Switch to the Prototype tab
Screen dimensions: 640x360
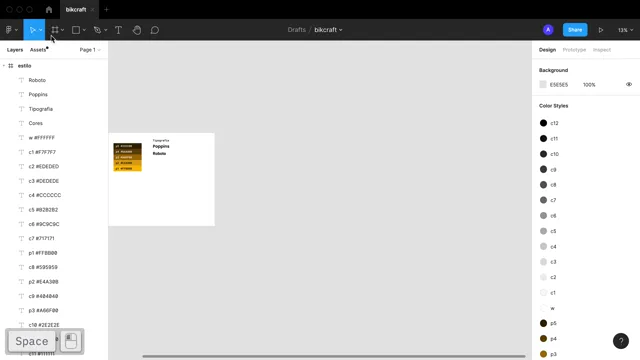click(574, 50)
